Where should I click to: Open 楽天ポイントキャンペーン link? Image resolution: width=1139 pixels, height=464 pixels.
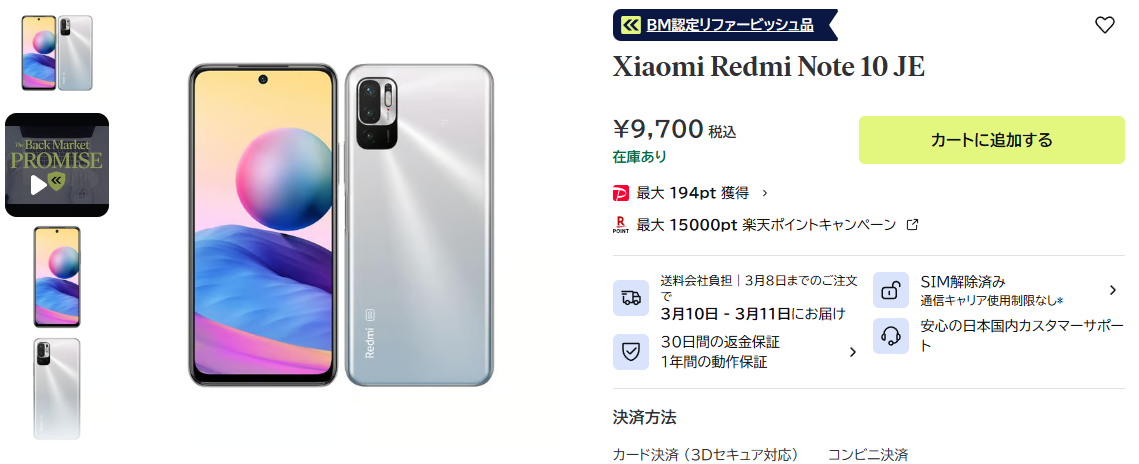pyautogui.click(x=819, y=225)
